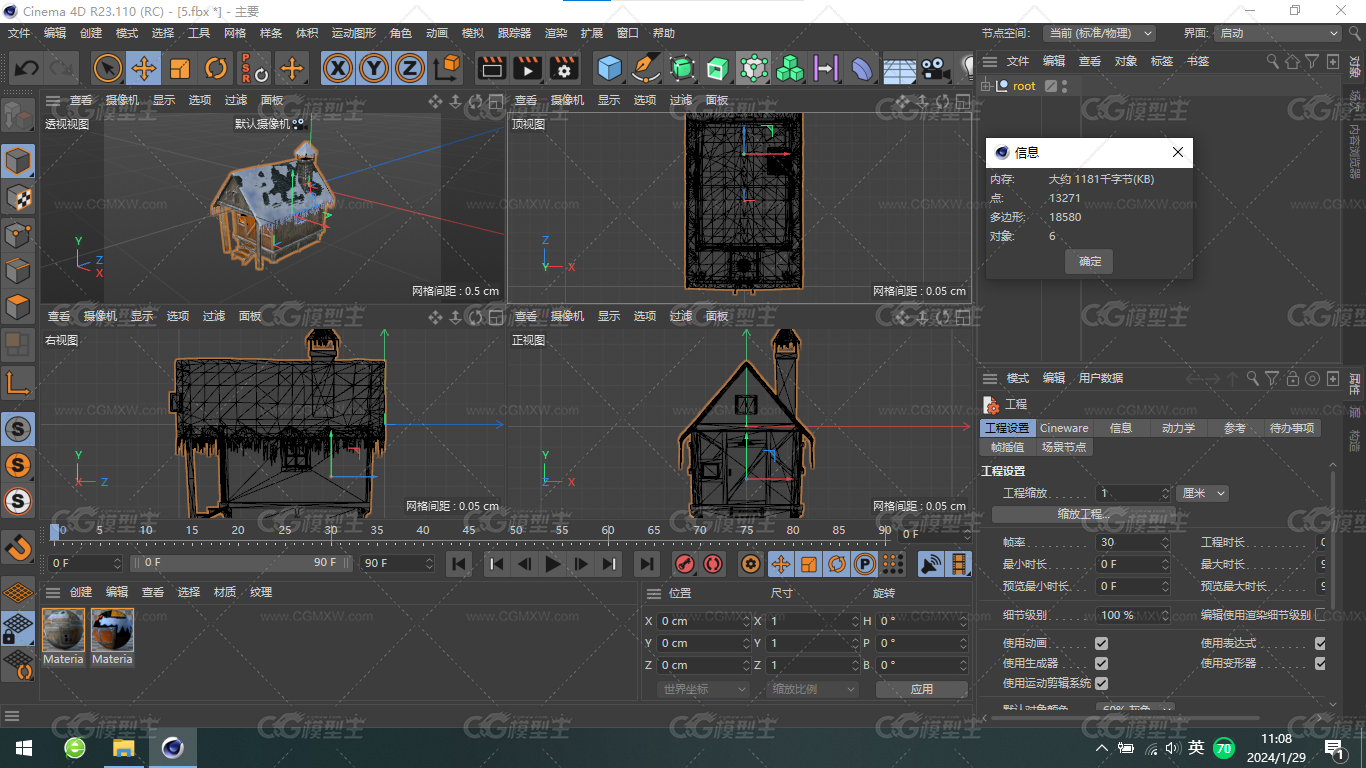Image resolution: width=1366 pixels, height=768 pixels.
Task: Activate the Rotate tool in top toolbar
Action: (x=216, y=68)
